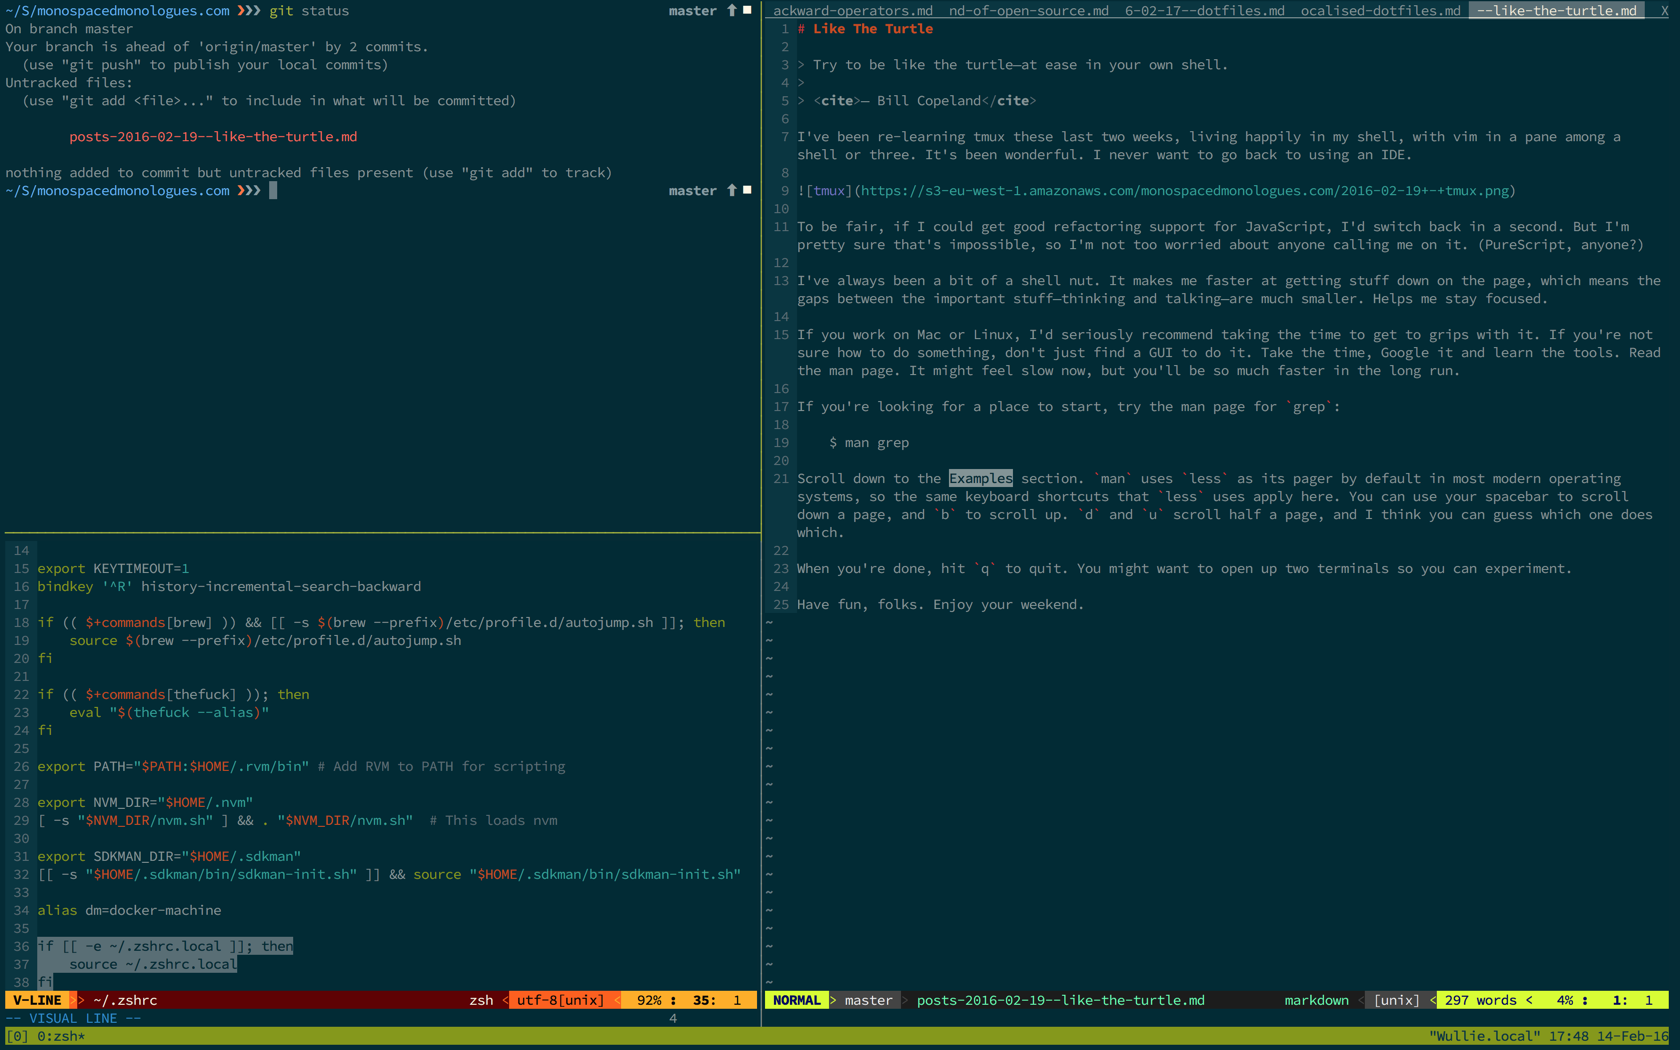This screenshot has width=1680, height=1050.
Task: Click the highlighted word Examples
Action: [980, 479]
